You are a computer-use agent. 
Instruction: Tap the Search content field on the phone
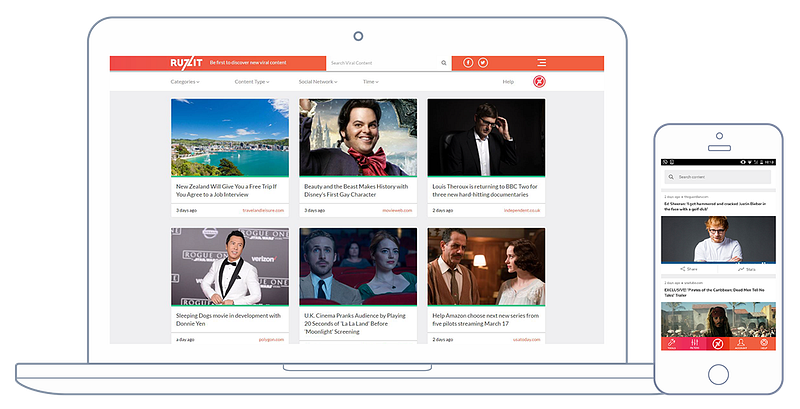tap(718, 177)
